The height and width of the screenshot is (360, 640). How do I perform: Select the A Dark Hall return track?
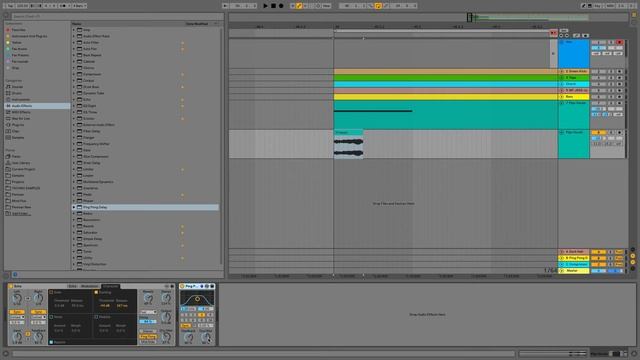click(x=574, y=252)
